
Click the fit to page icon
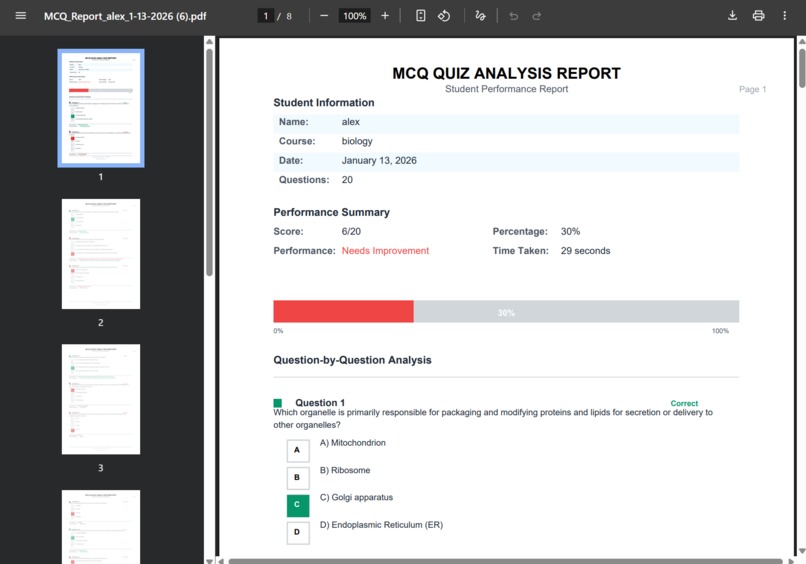420,16
